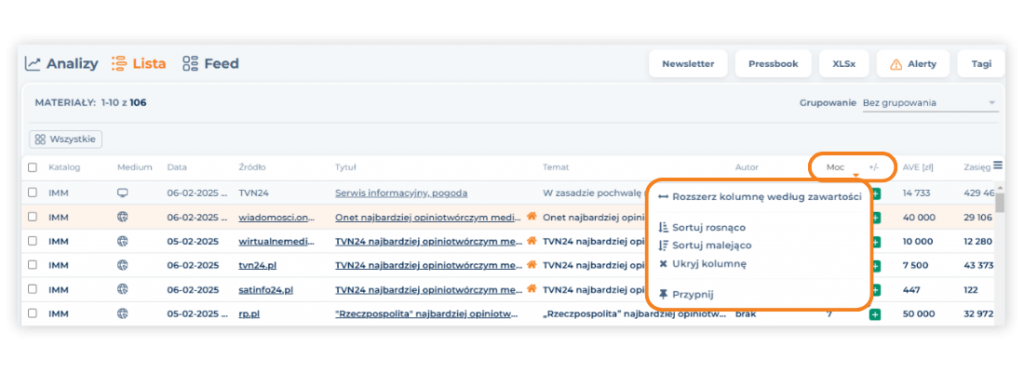Check the tvn24.pl row checkbox
Screen dimensions: 1024x372
33,265
